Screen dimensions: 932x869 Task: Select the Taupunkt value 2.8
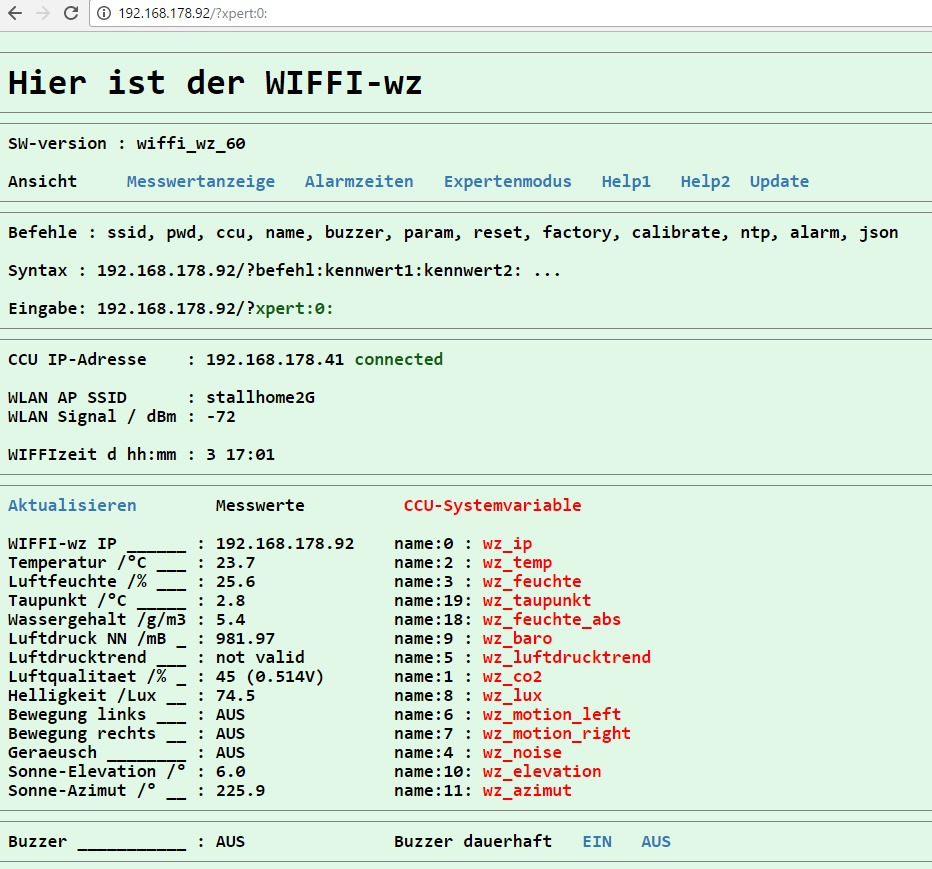tap(230, 600)
